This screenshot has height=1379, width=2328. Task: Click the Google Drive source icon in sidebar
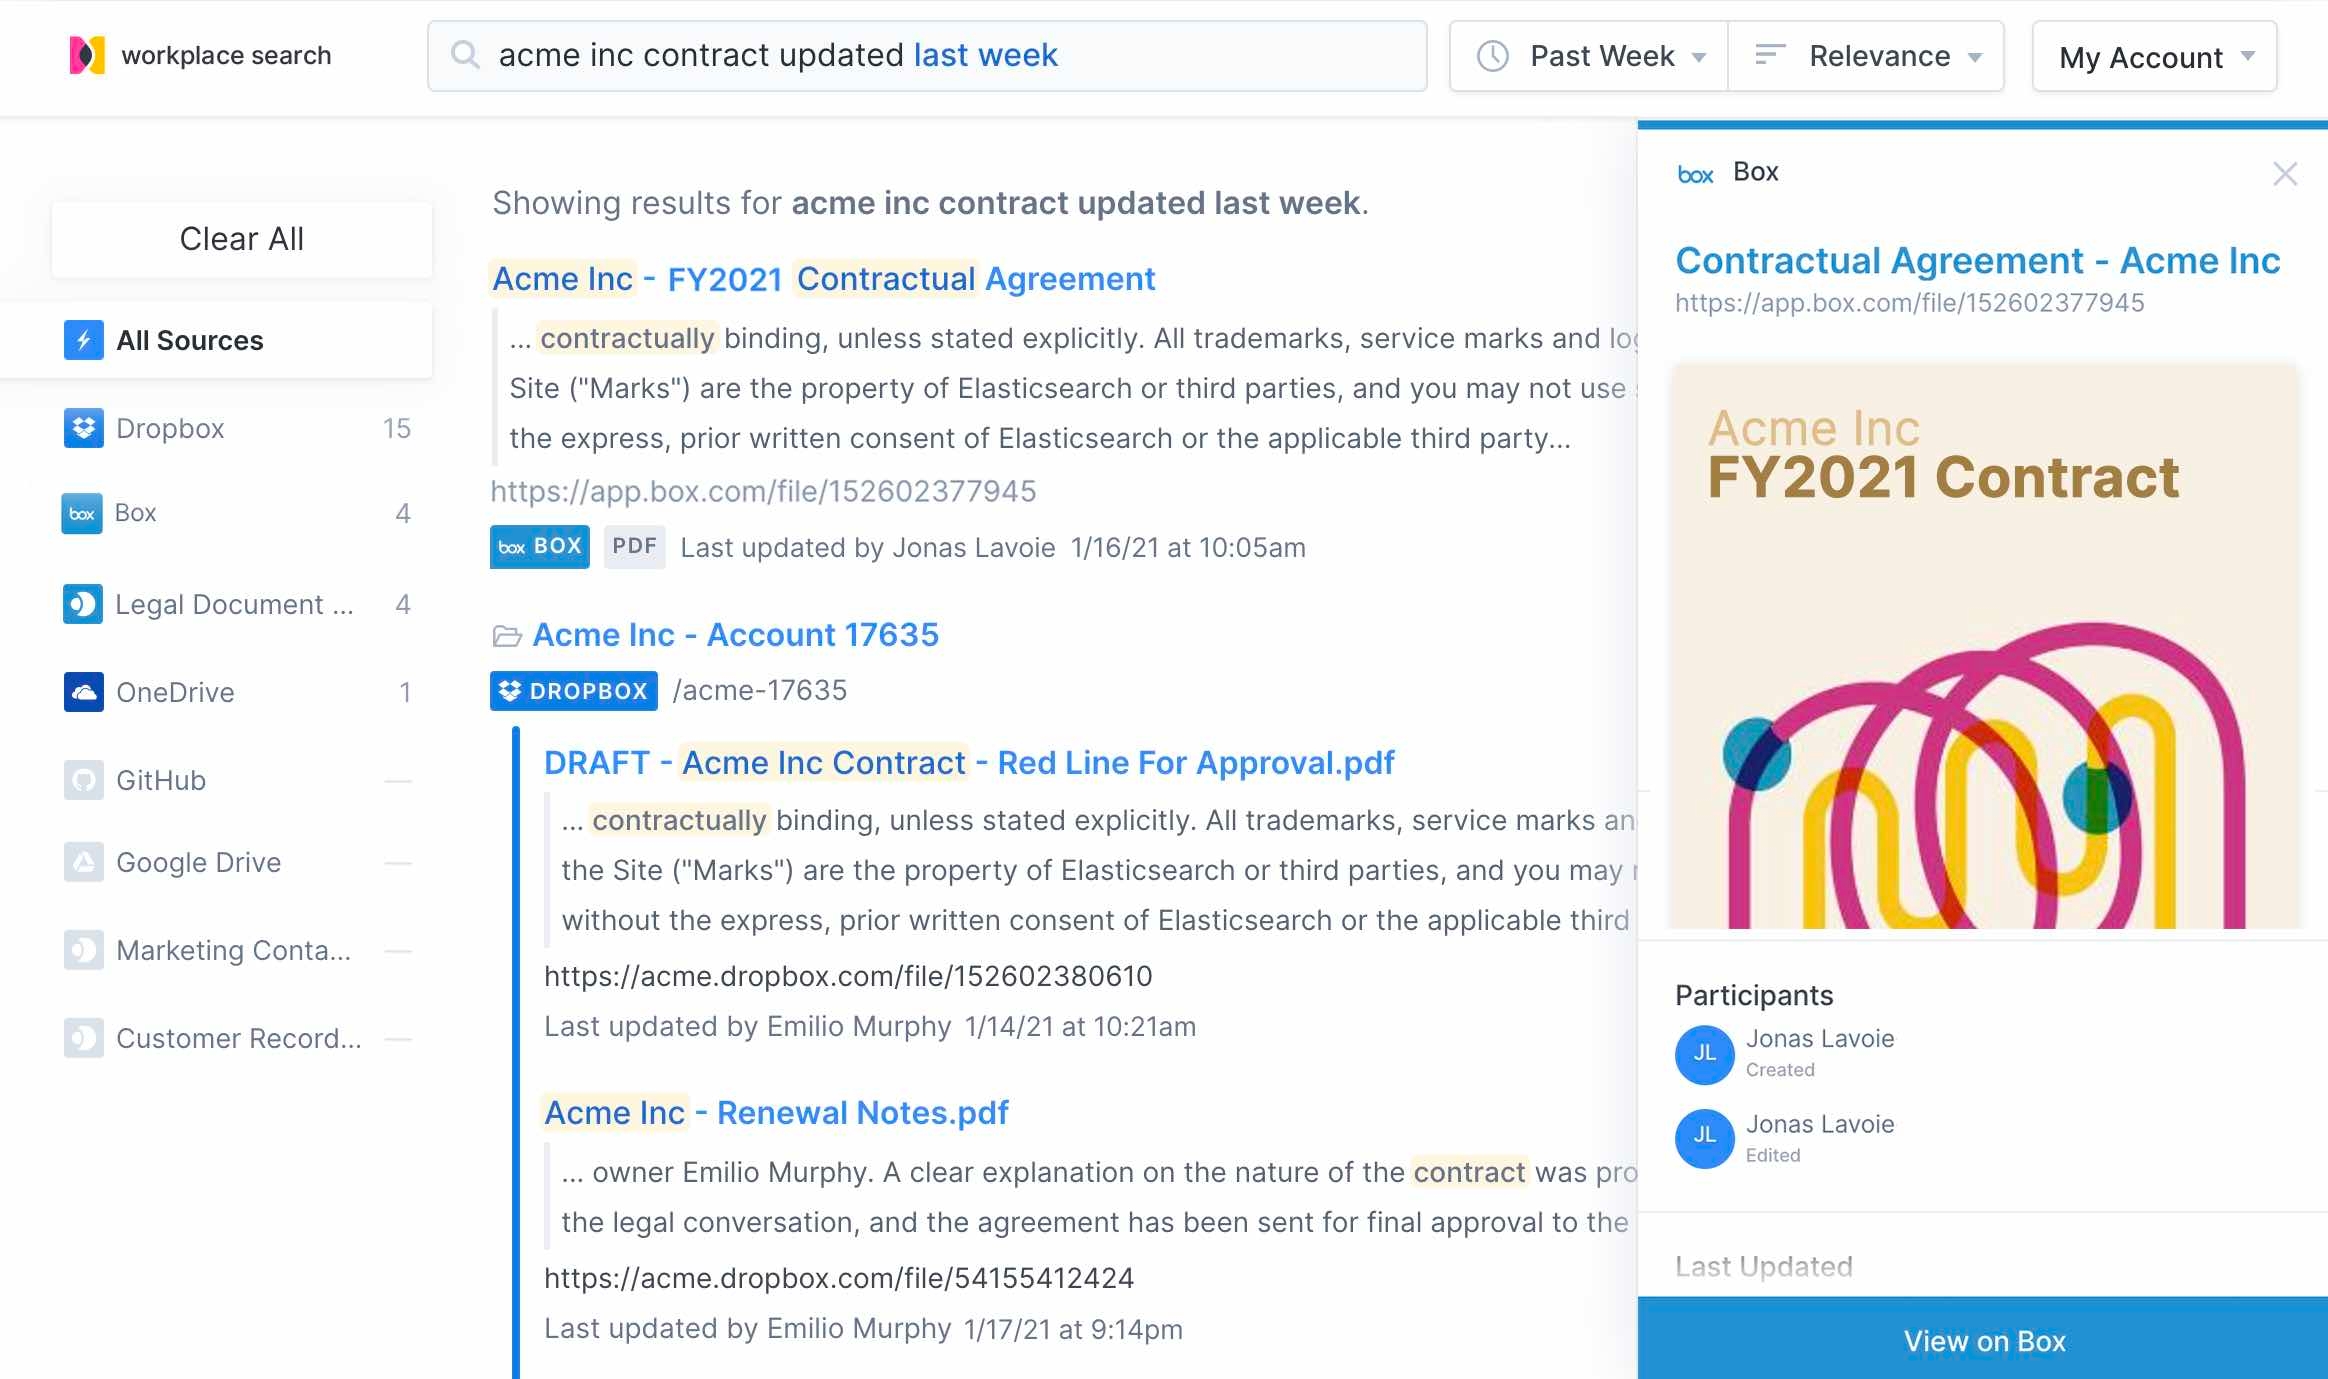pyautogui.click(x=84, y=860)
